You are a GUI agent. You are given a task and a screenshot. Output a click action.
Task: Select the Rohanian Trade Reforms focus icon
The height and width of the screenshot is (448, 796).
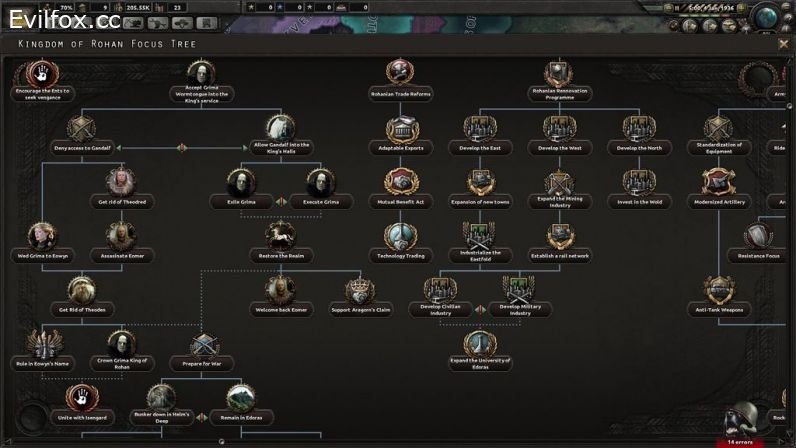(x=400, y=72)
